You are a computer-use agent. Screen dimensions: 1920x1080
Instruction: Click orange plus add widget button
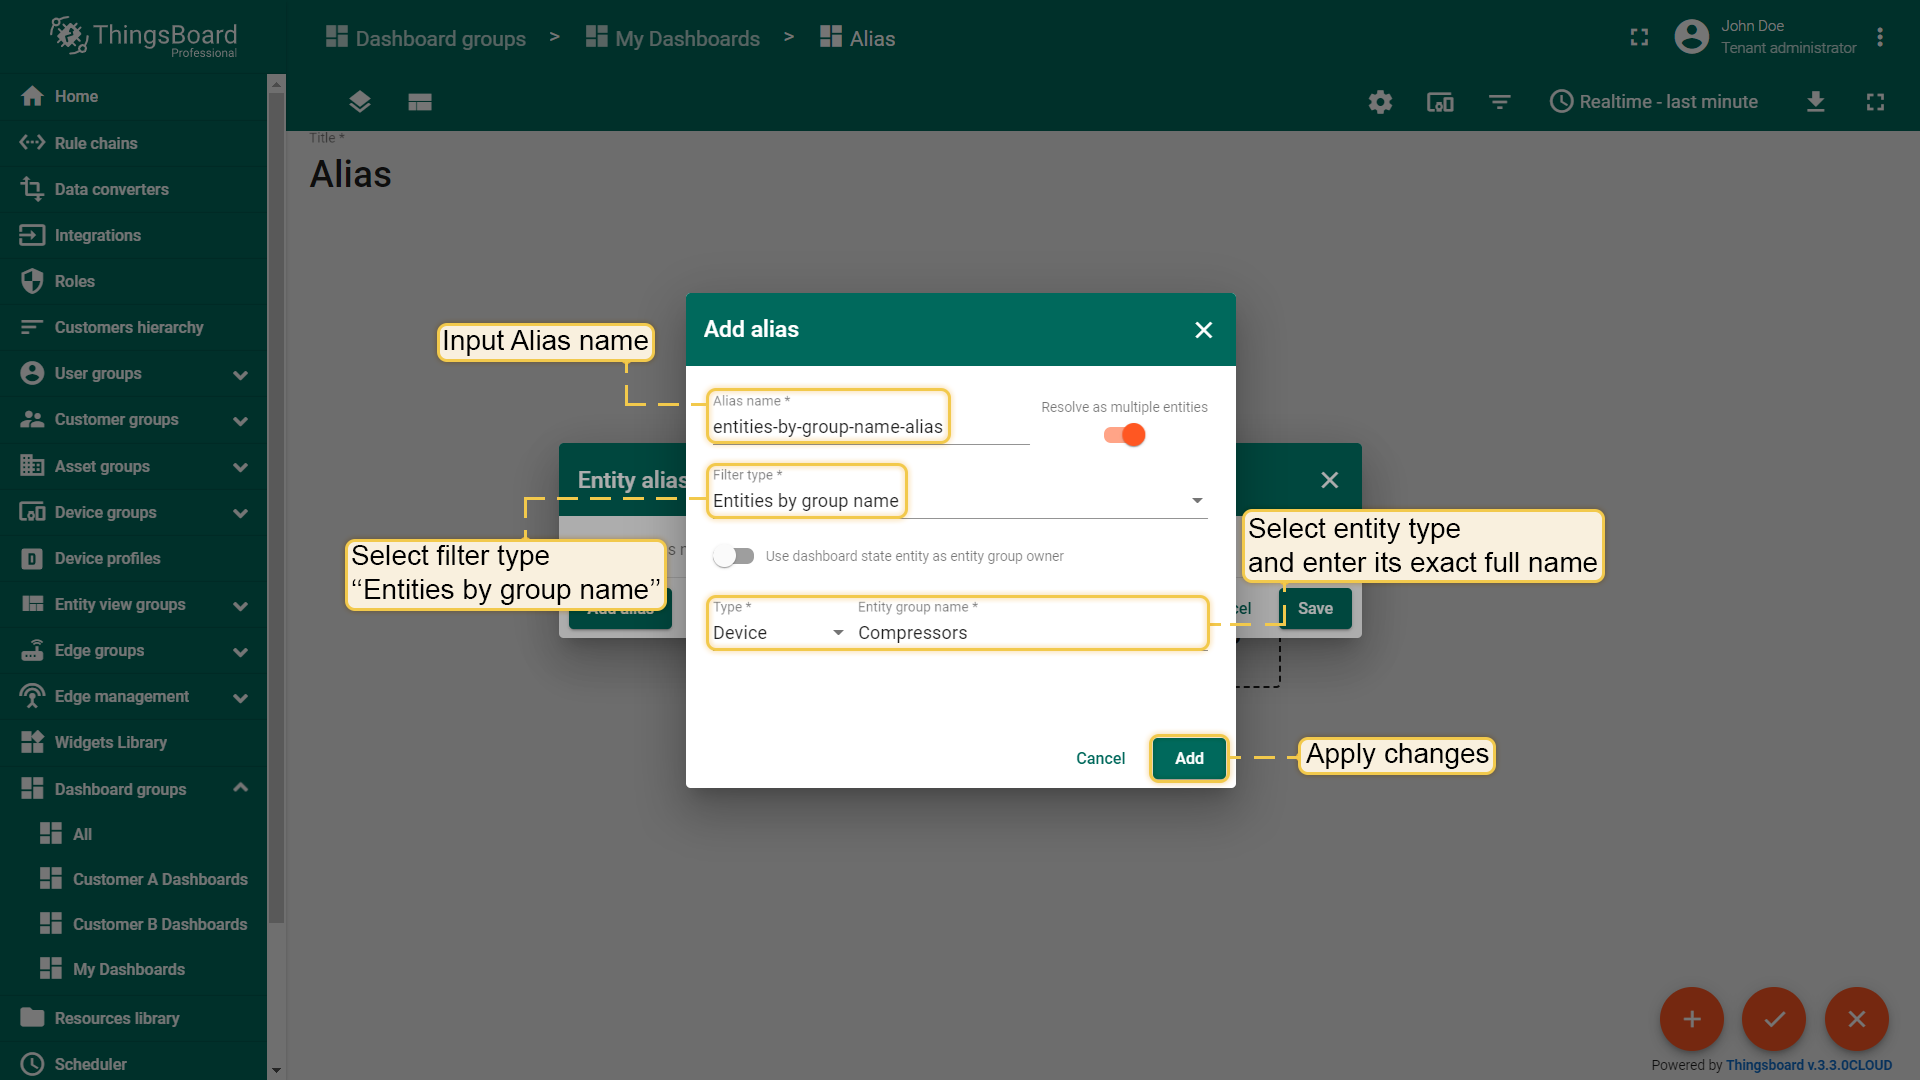click(1691, 1019)
